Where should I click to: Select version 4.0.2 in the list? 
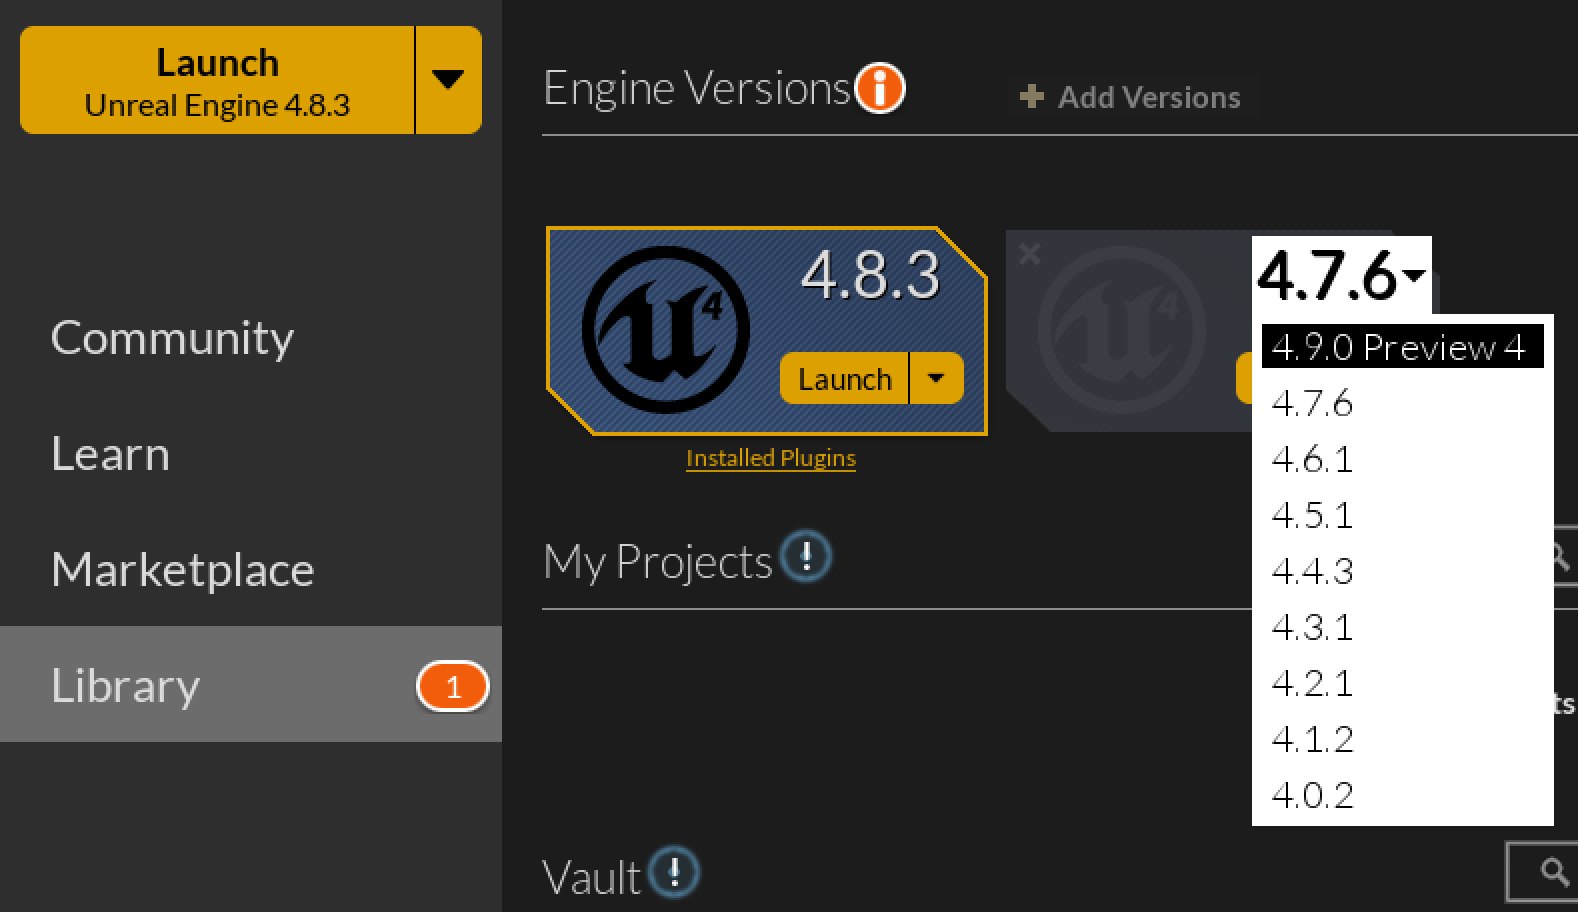(x=1402, y=795)
